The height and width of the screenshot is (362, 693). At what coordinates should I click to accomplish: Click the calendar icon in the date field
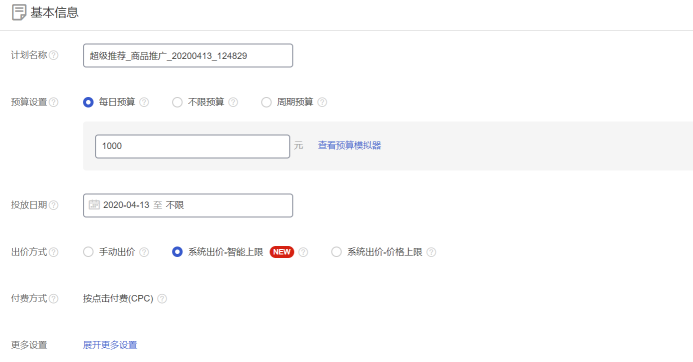click(94, 205)
